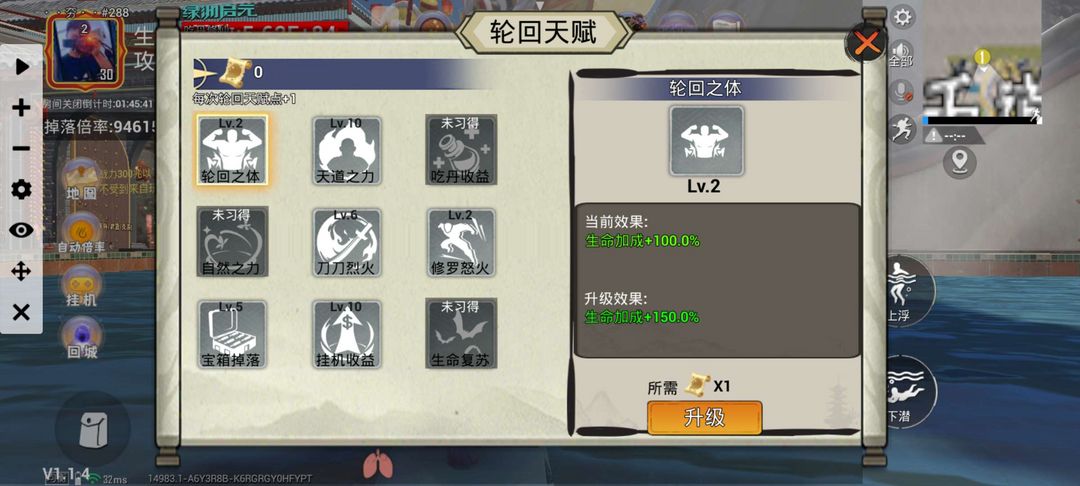Screen dimensions: 1080x486
Task: Click the player avatar portrait
Action: (x=85, y=50)
